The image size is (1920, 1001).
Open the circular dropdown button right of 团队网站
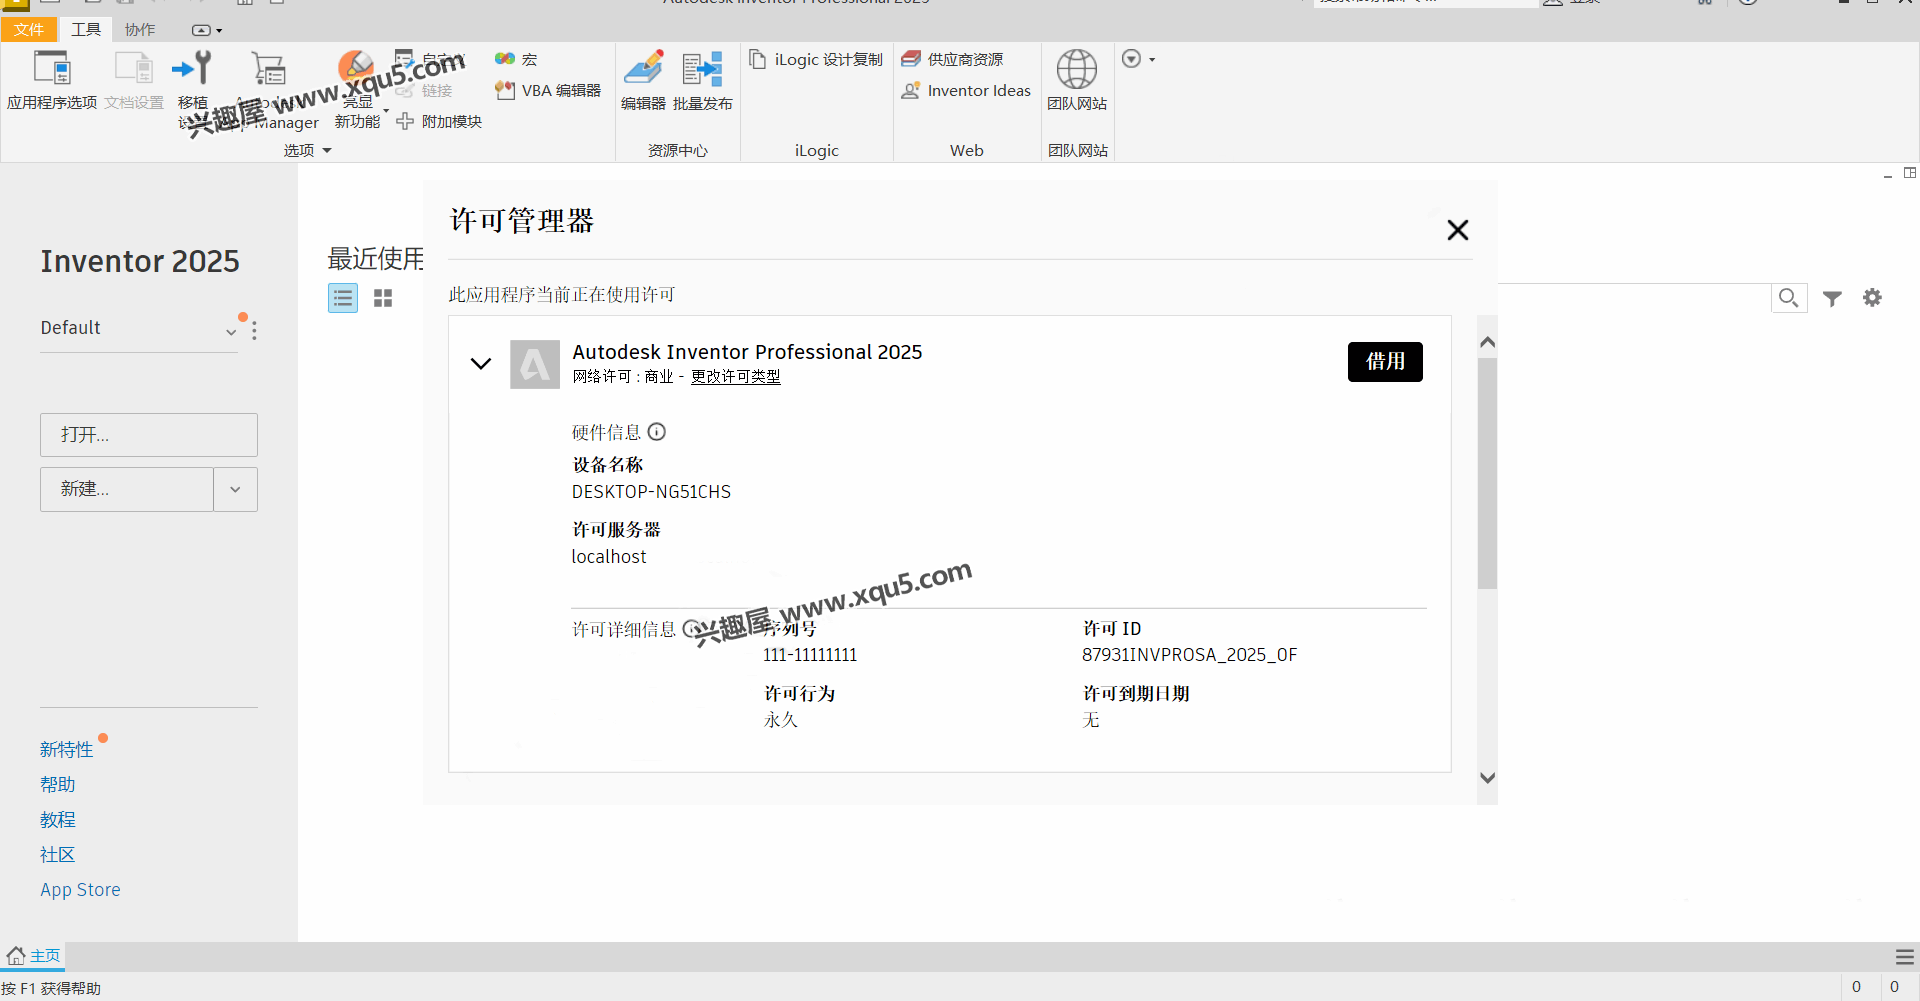point(1138,59)
